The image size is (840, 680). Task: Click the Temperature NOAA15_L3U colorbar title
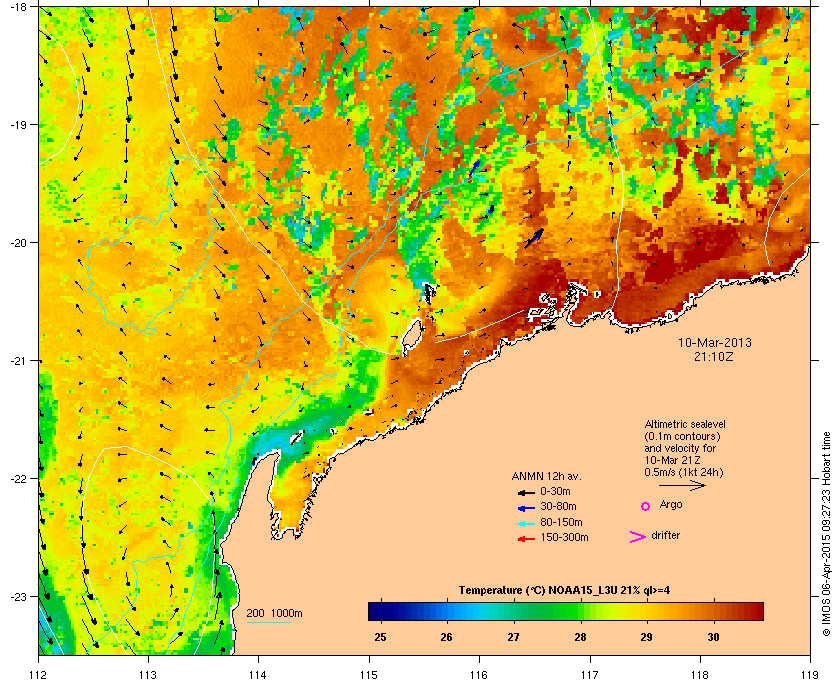564,591
